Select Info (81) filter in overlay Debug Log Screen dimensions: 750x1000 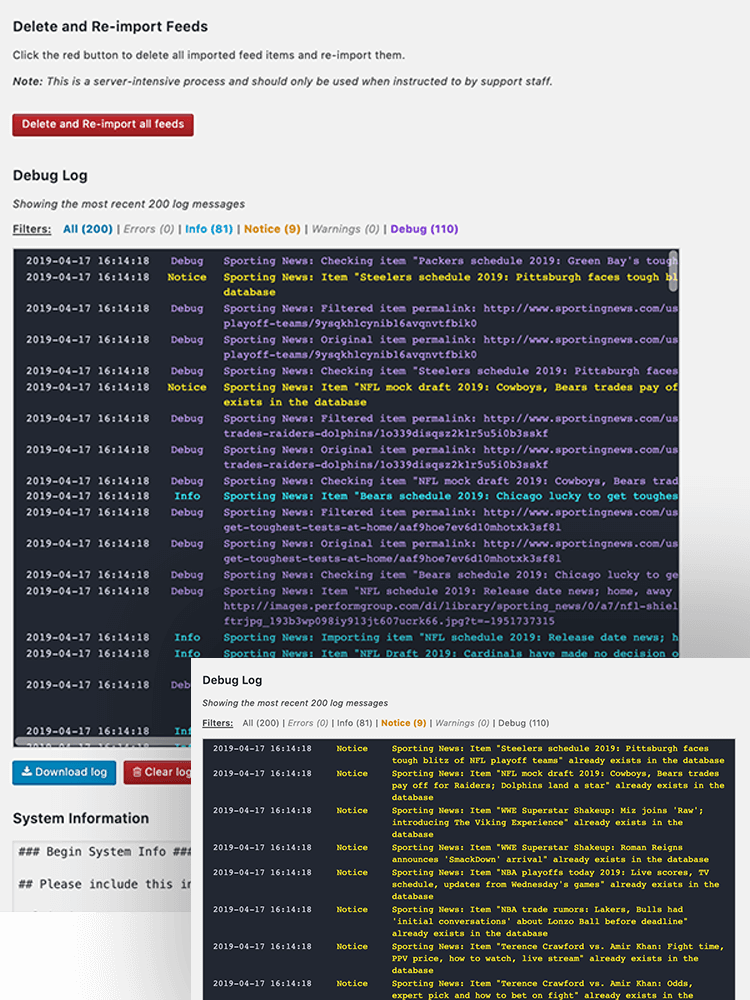click(355, 723)
